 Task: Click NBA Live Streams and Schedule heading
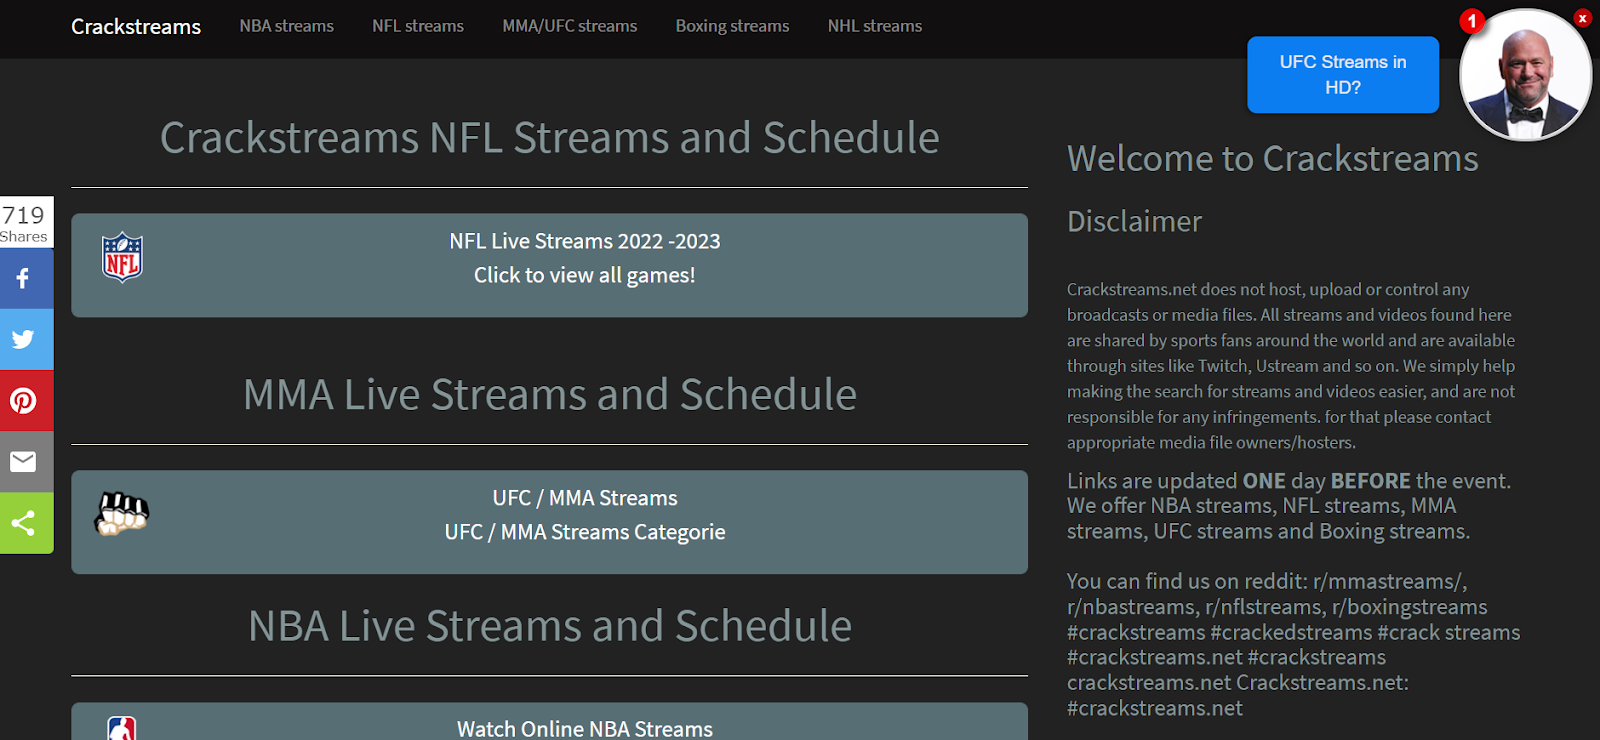(x=549, y=626)
